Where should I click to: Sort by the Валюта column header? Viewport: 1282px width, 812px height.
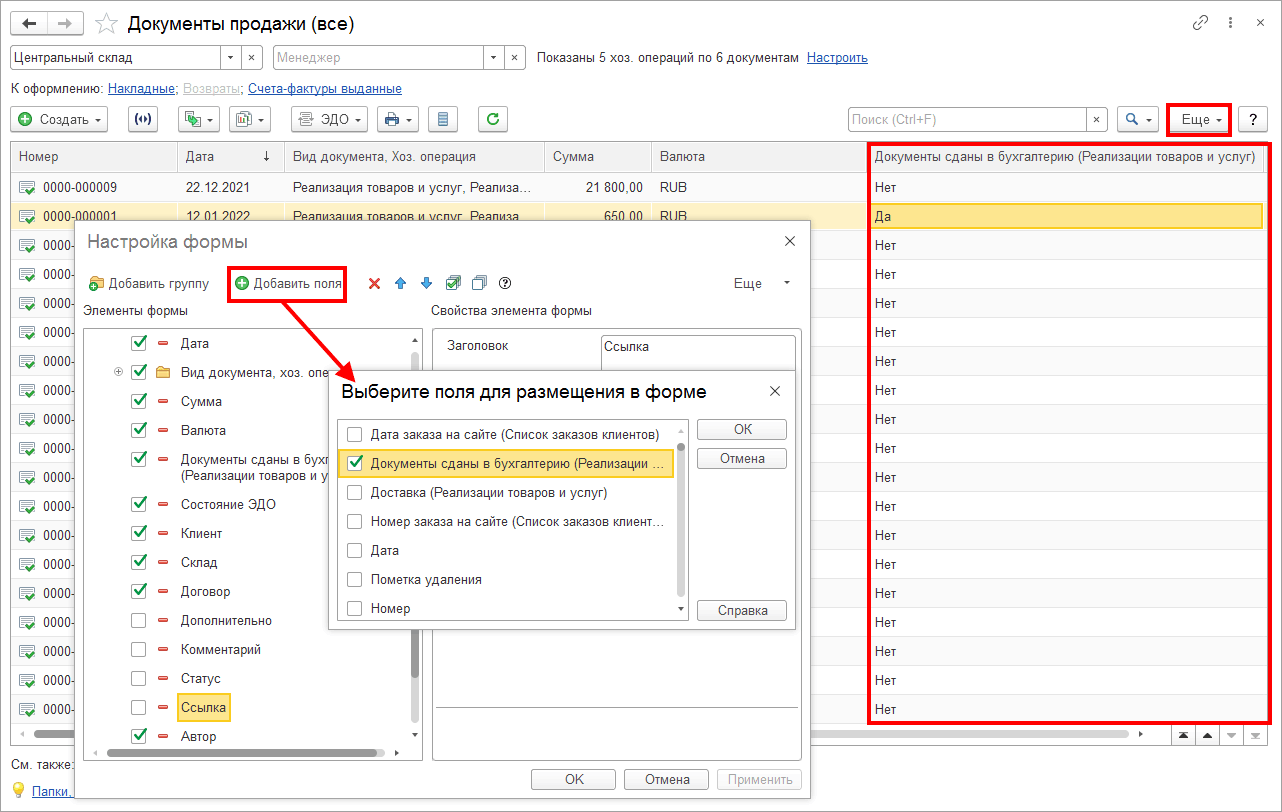[759, 156]
